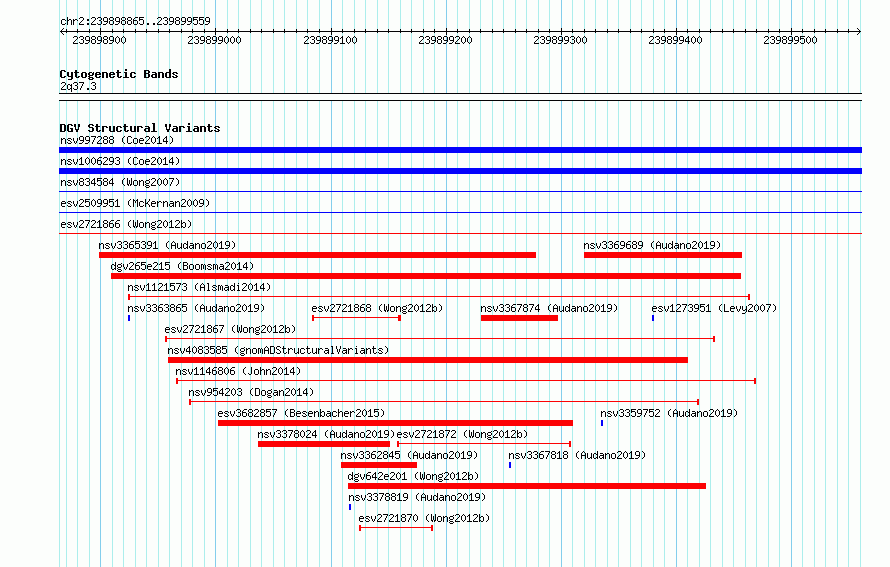This screenshot has width=890, height=567.
Task: Click the DGV Structural Variants track title
Action: (140, 128)
